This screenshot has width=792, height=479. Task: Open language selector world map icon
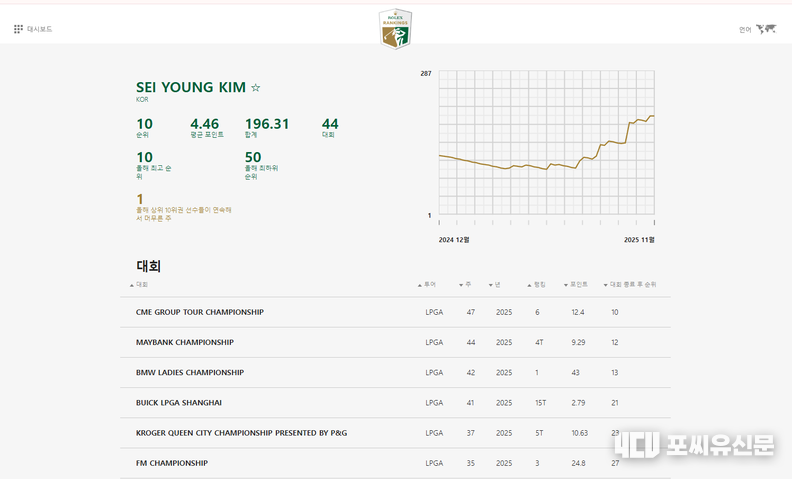click(x=766, y=29)
